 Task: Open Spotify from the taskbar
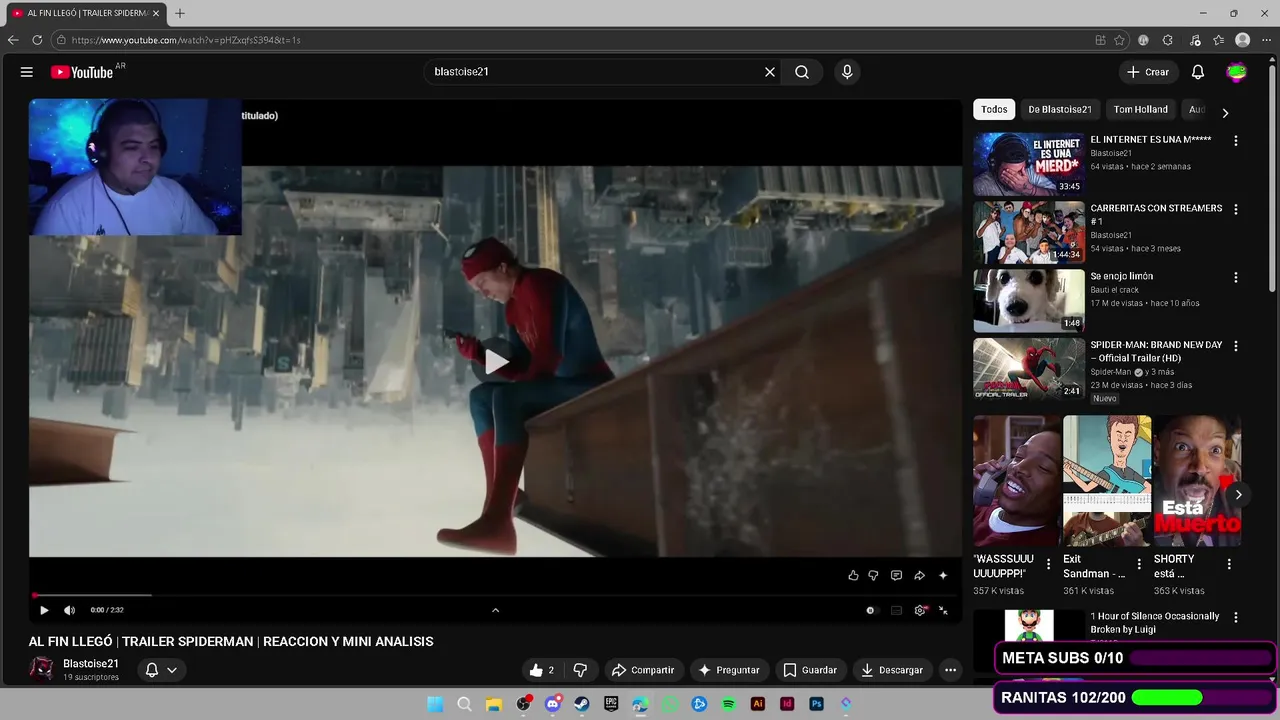tap(728, 704)
